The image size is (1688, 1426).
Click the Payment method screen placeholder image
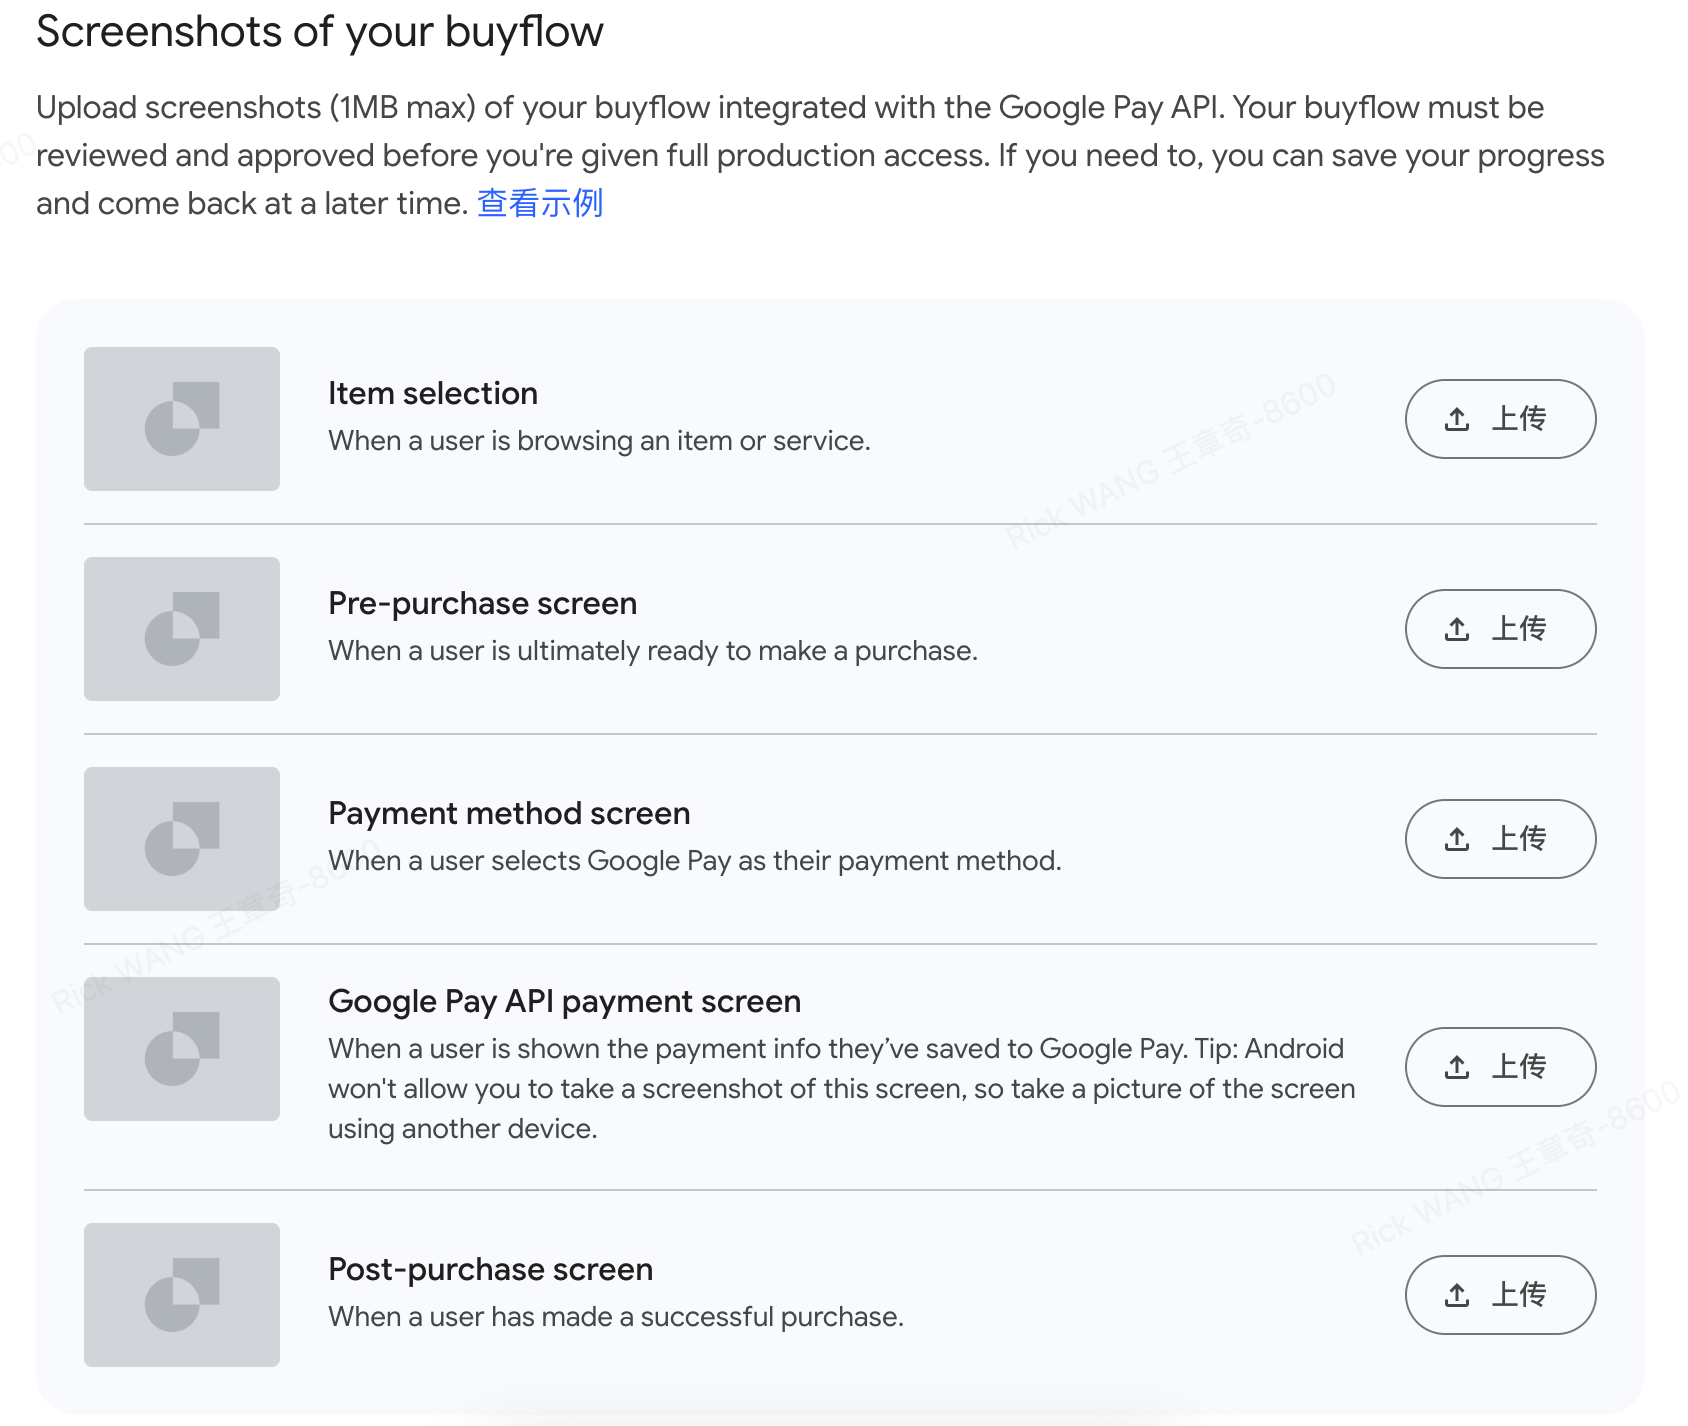click(x=182, y=839)
